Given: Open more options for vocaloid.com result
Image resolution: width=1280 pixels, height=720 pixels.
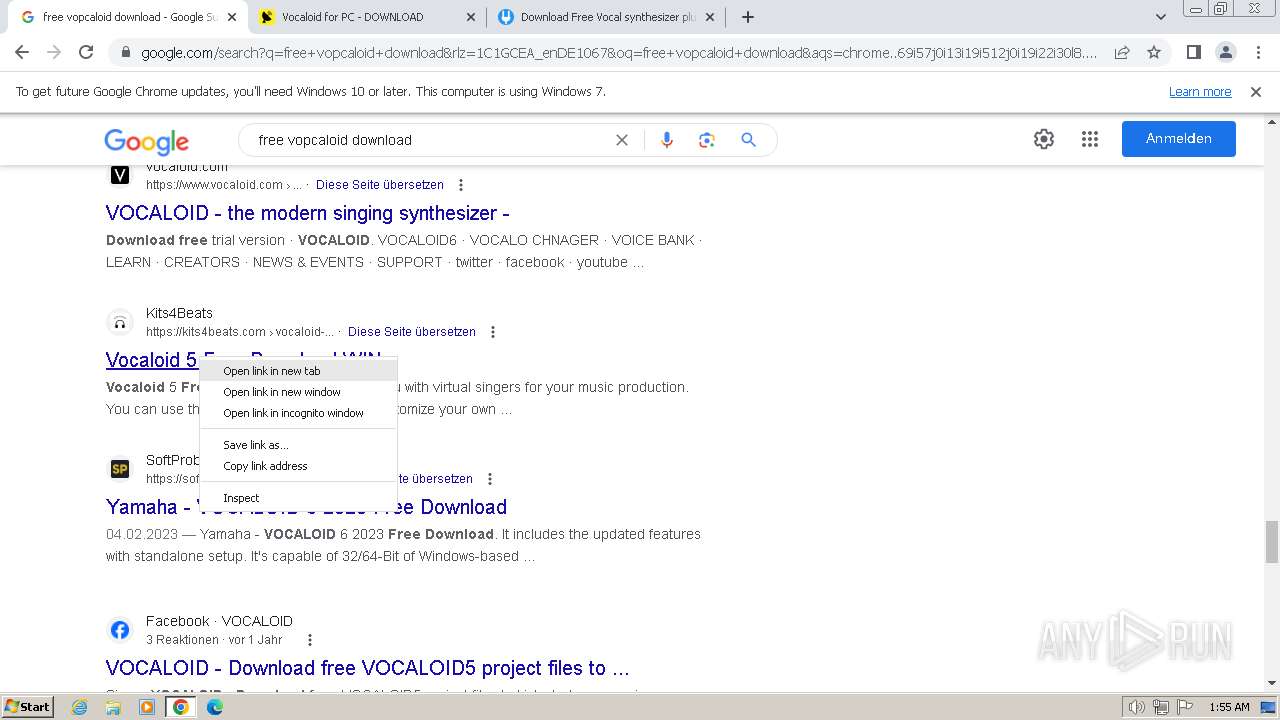Looking at the screenshot, I should [x=461, y=185].
